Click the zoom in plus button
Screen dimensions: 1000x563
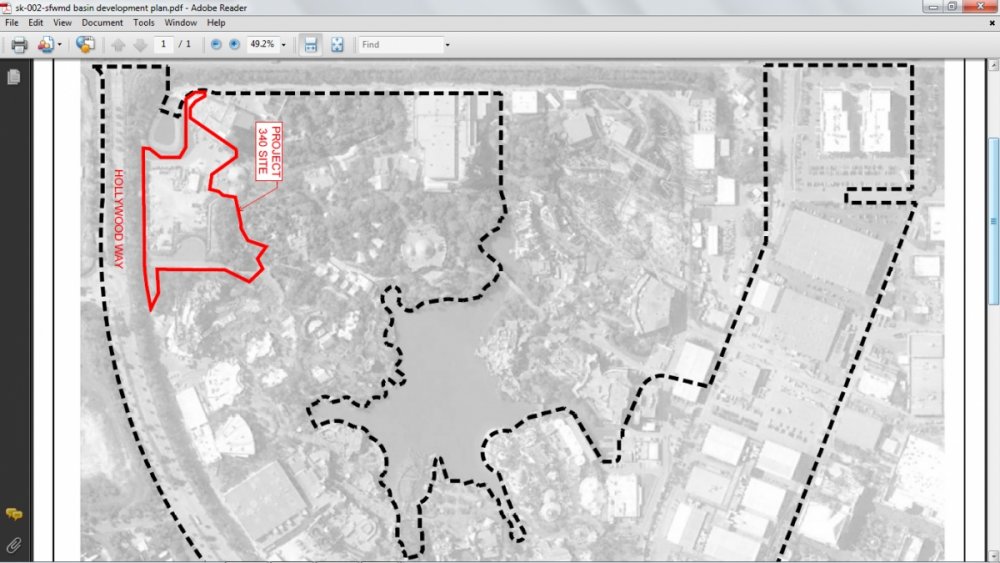[234, 45]
